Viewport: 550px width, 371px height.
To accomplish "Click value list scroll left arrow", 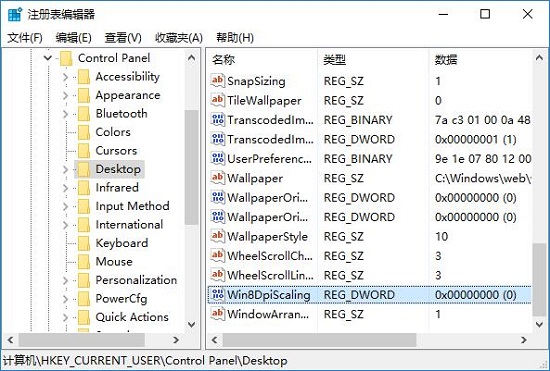I will tap(215, 339).
